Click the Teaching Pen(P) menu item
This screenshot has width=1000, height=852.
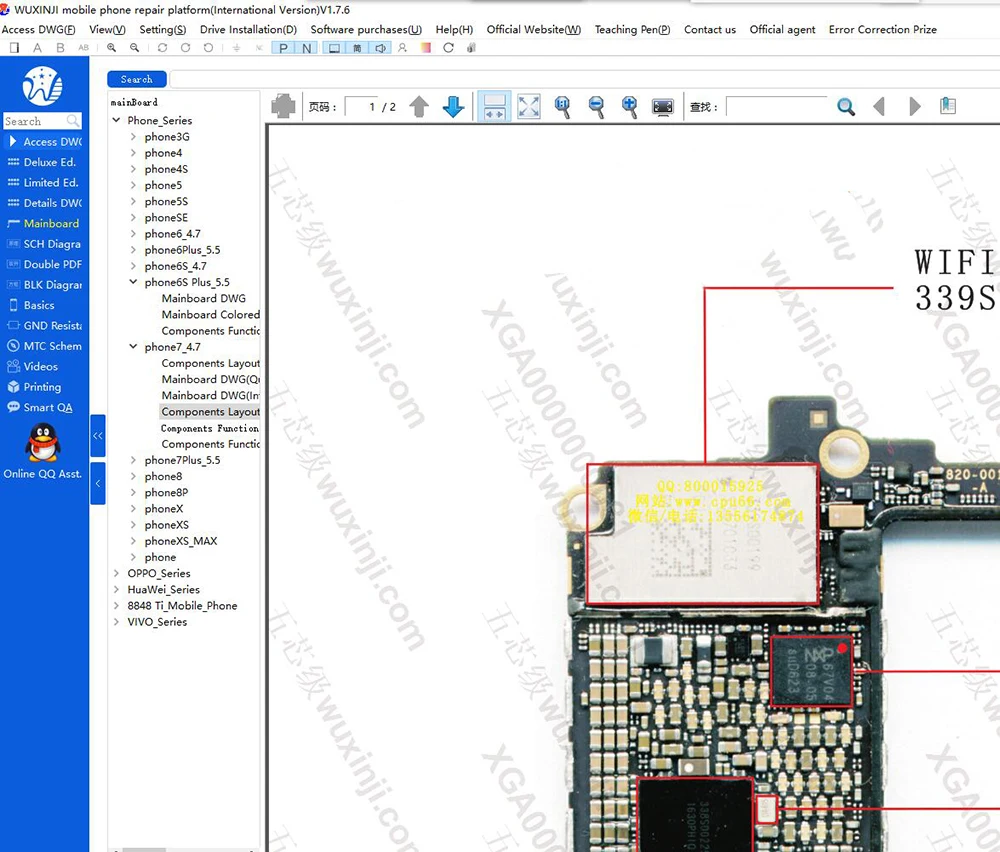(632, 29)
